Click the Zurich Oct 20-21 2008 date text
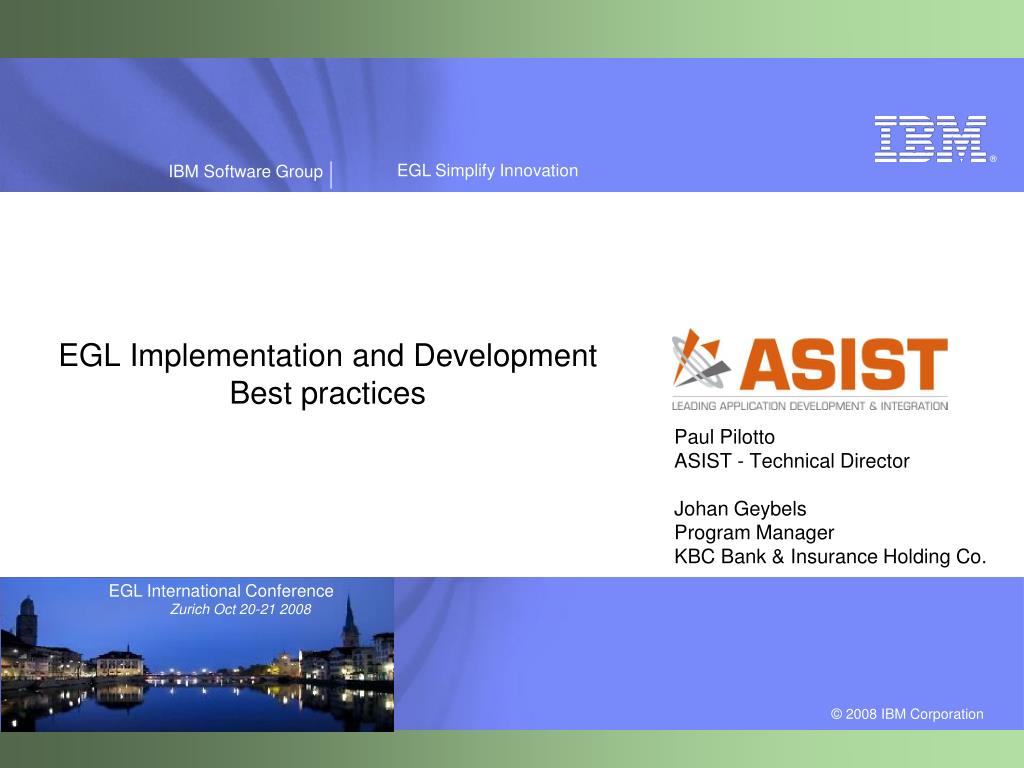The width and height of the screenshot is (1024, 768). point(240,609)
